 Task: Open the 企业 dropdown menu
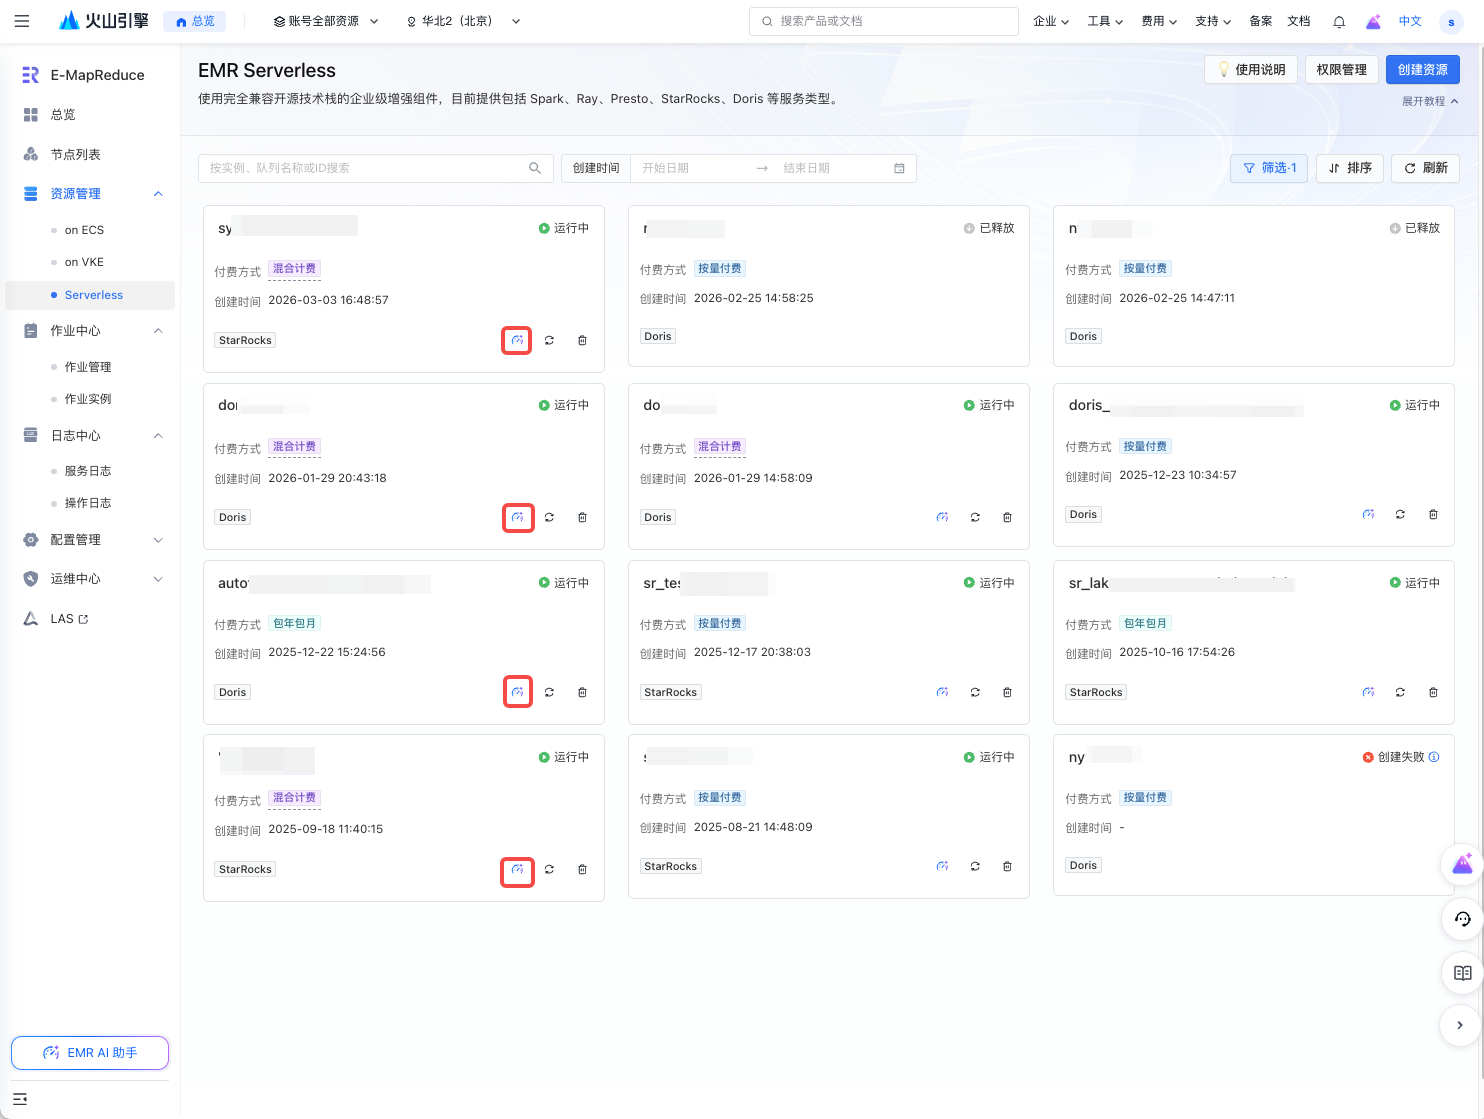pos(1051,21)
